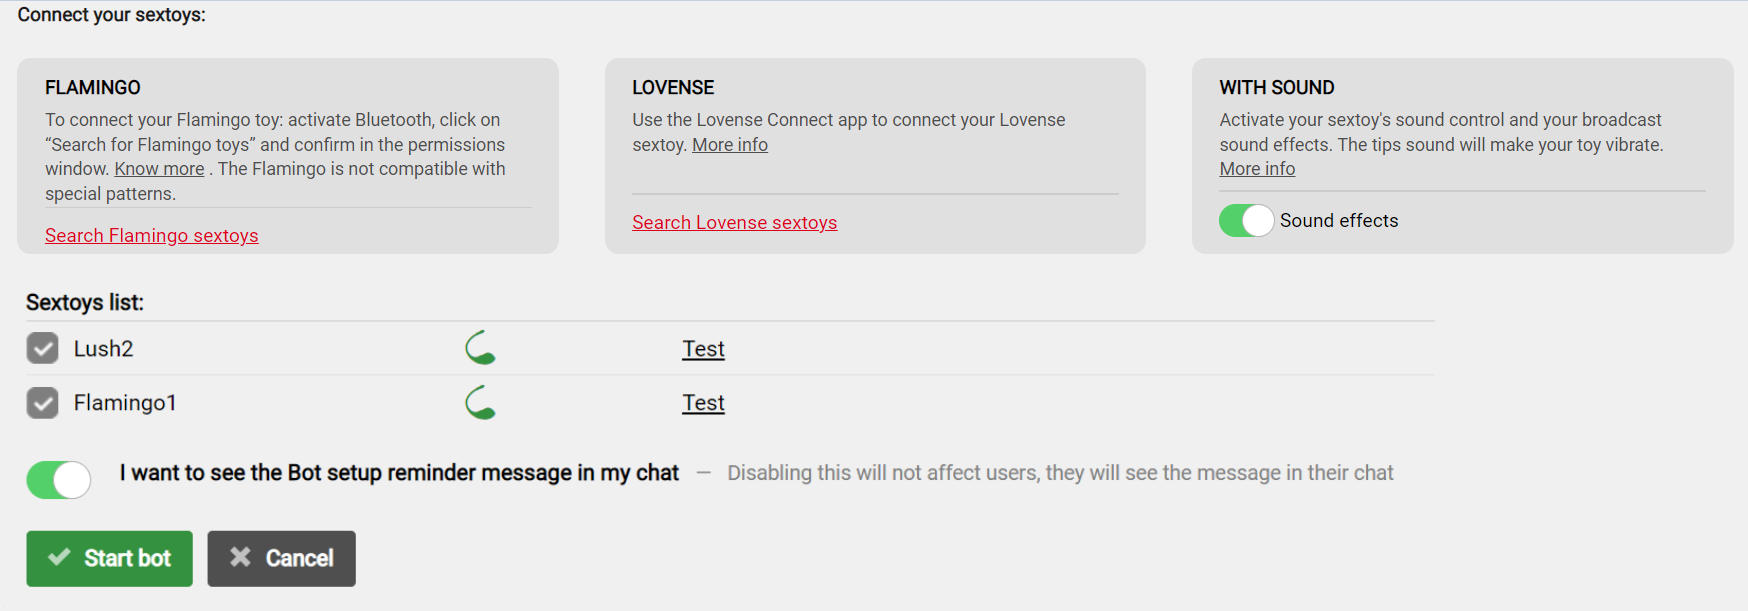The image size is (1748, 611).
Task: Start the bot with green button
Action: [x=109, y=558]
